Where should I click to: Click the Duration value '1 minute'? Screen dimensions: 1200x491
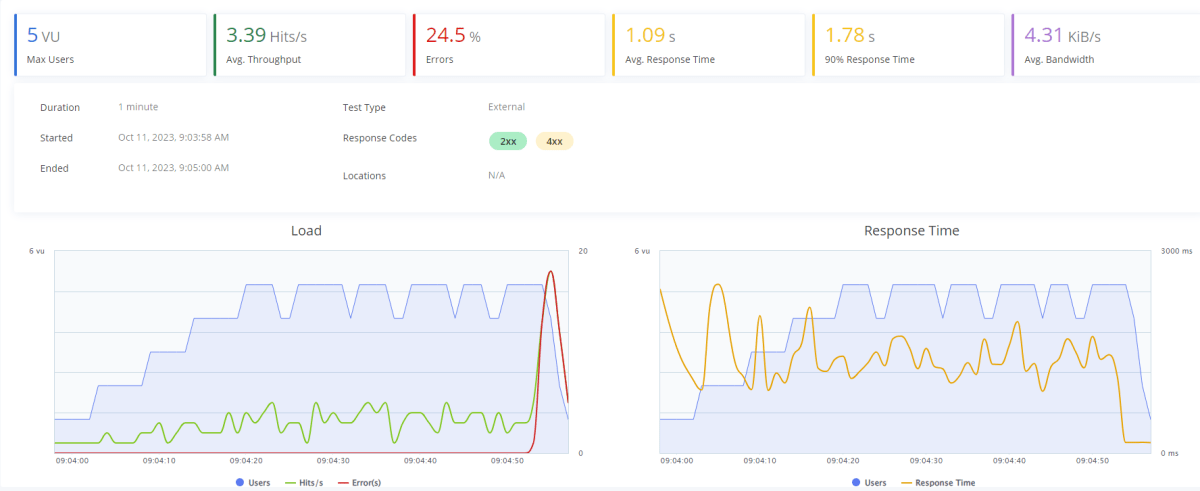coord(138,107)
